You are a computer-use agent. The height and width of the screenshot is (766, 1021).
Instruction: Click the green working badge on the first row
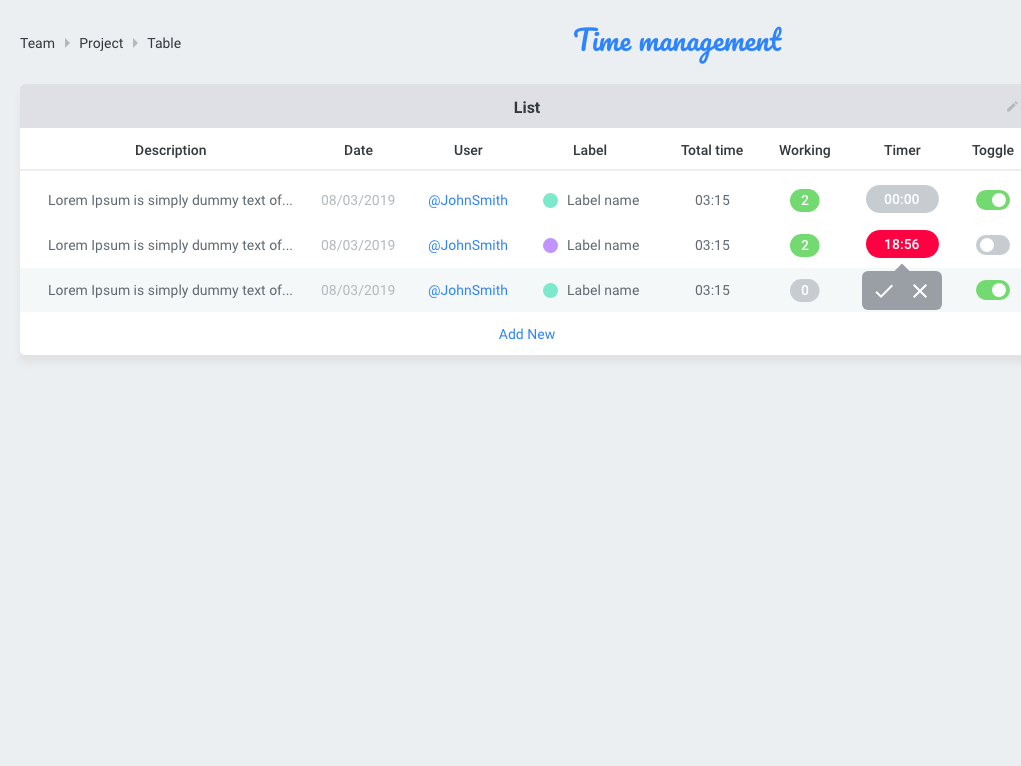pyautogui.click(x=805, y=200)
